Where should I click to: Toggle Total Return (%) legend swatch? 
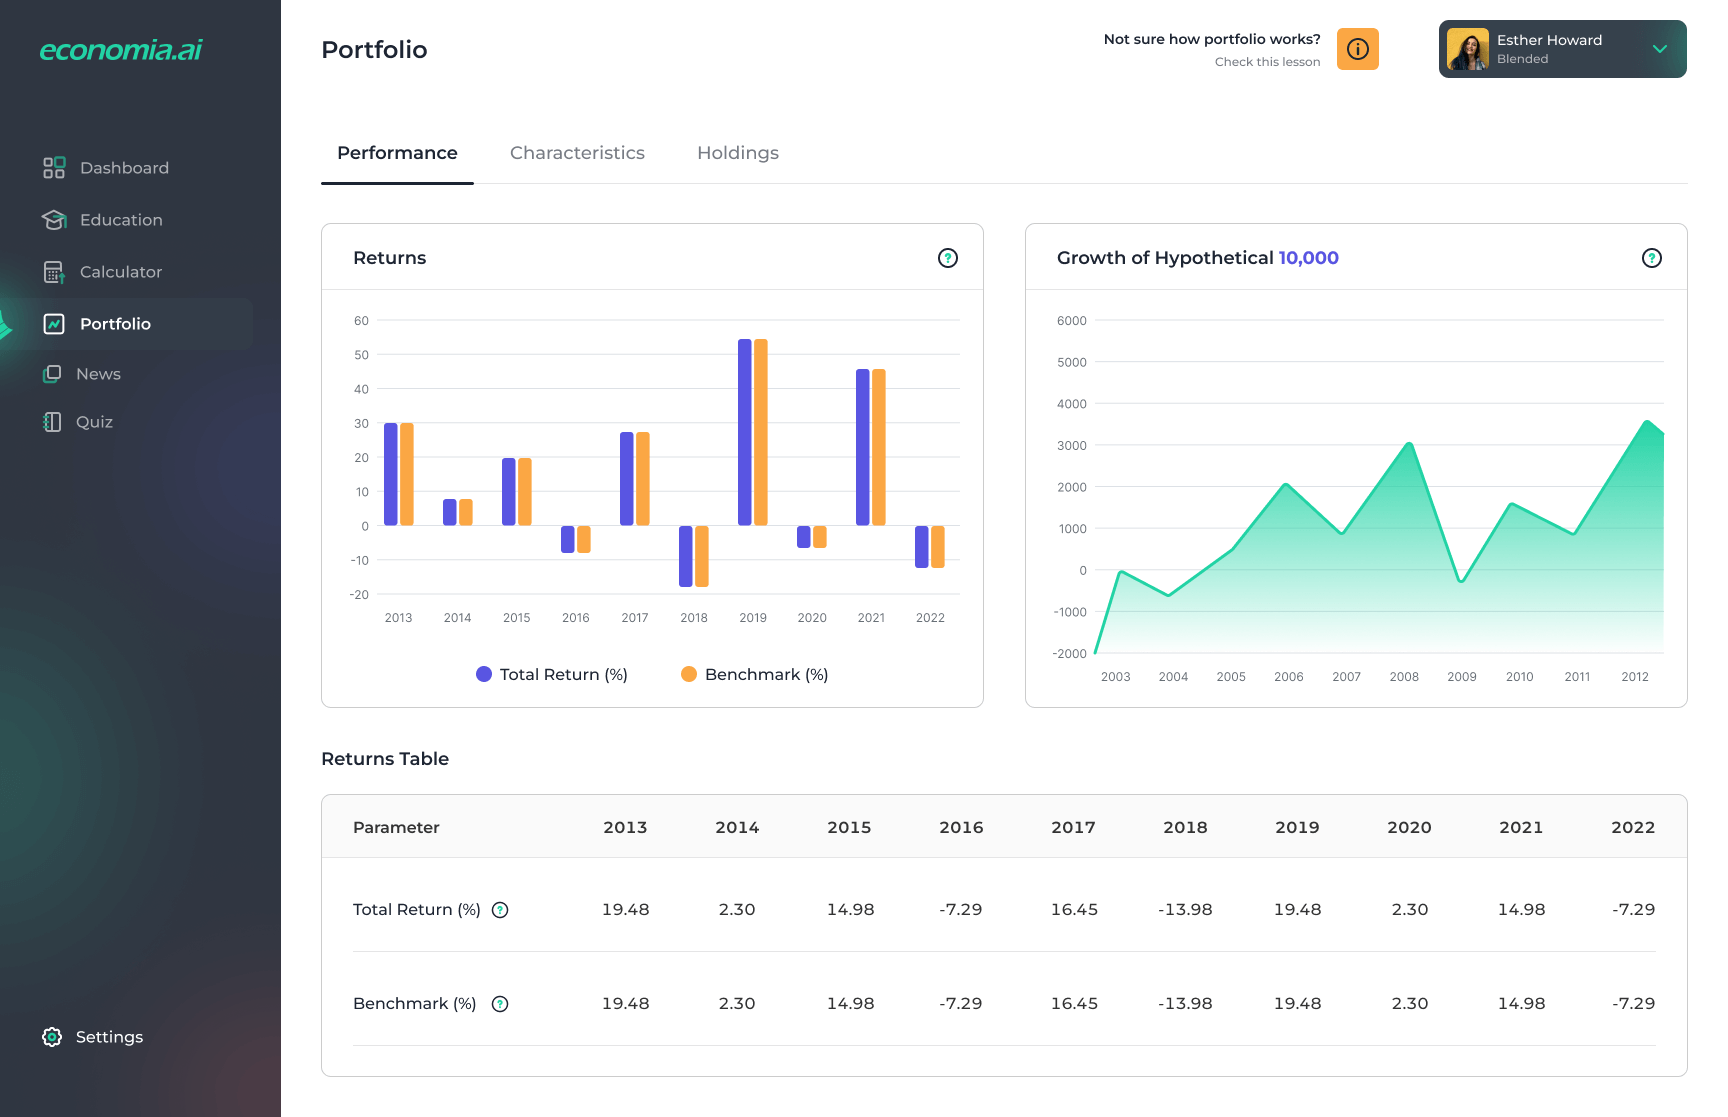[x=484, y=674]
